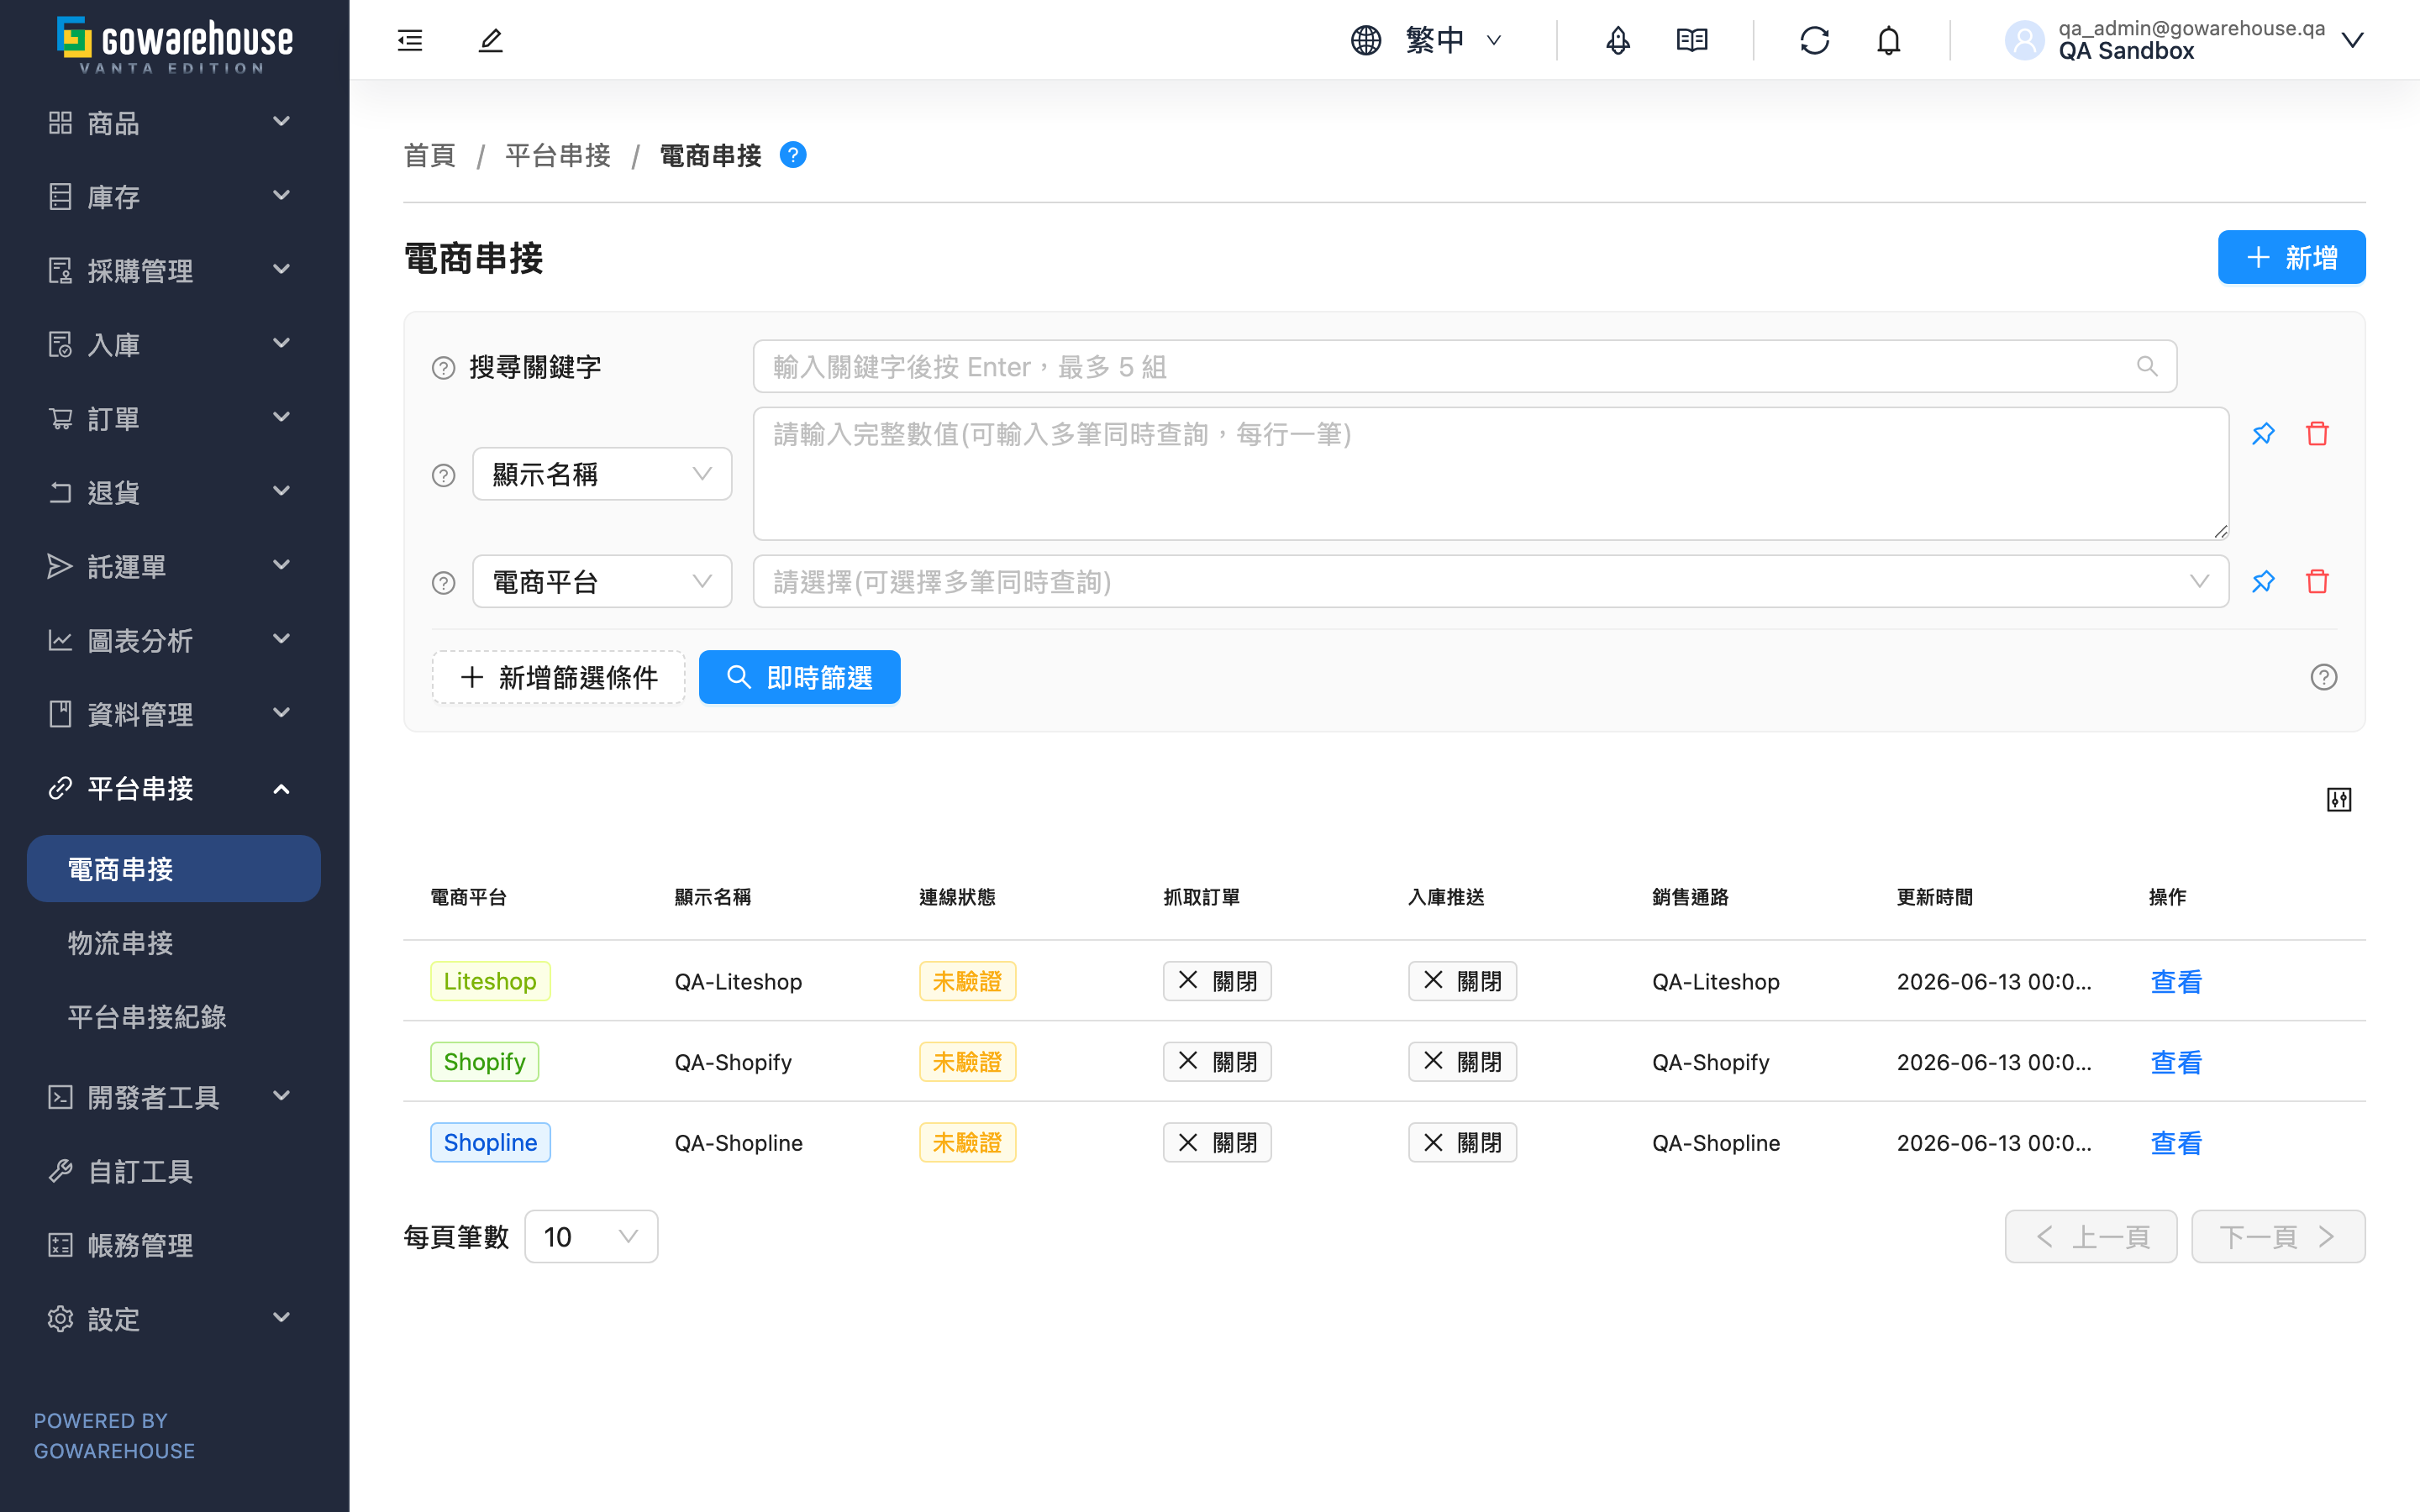Open the 請選擇 multi-select platform dropdown
Screen dimensions: 2420x1512
click(x=1491, y=581)
